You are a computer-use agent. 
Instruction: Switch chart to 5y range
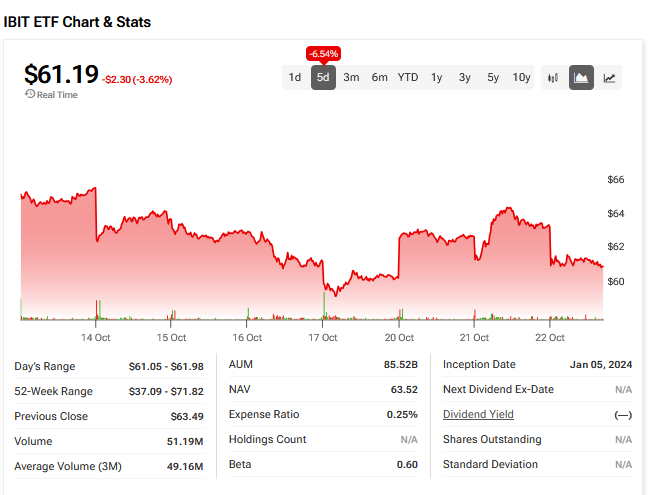(493, 77)
